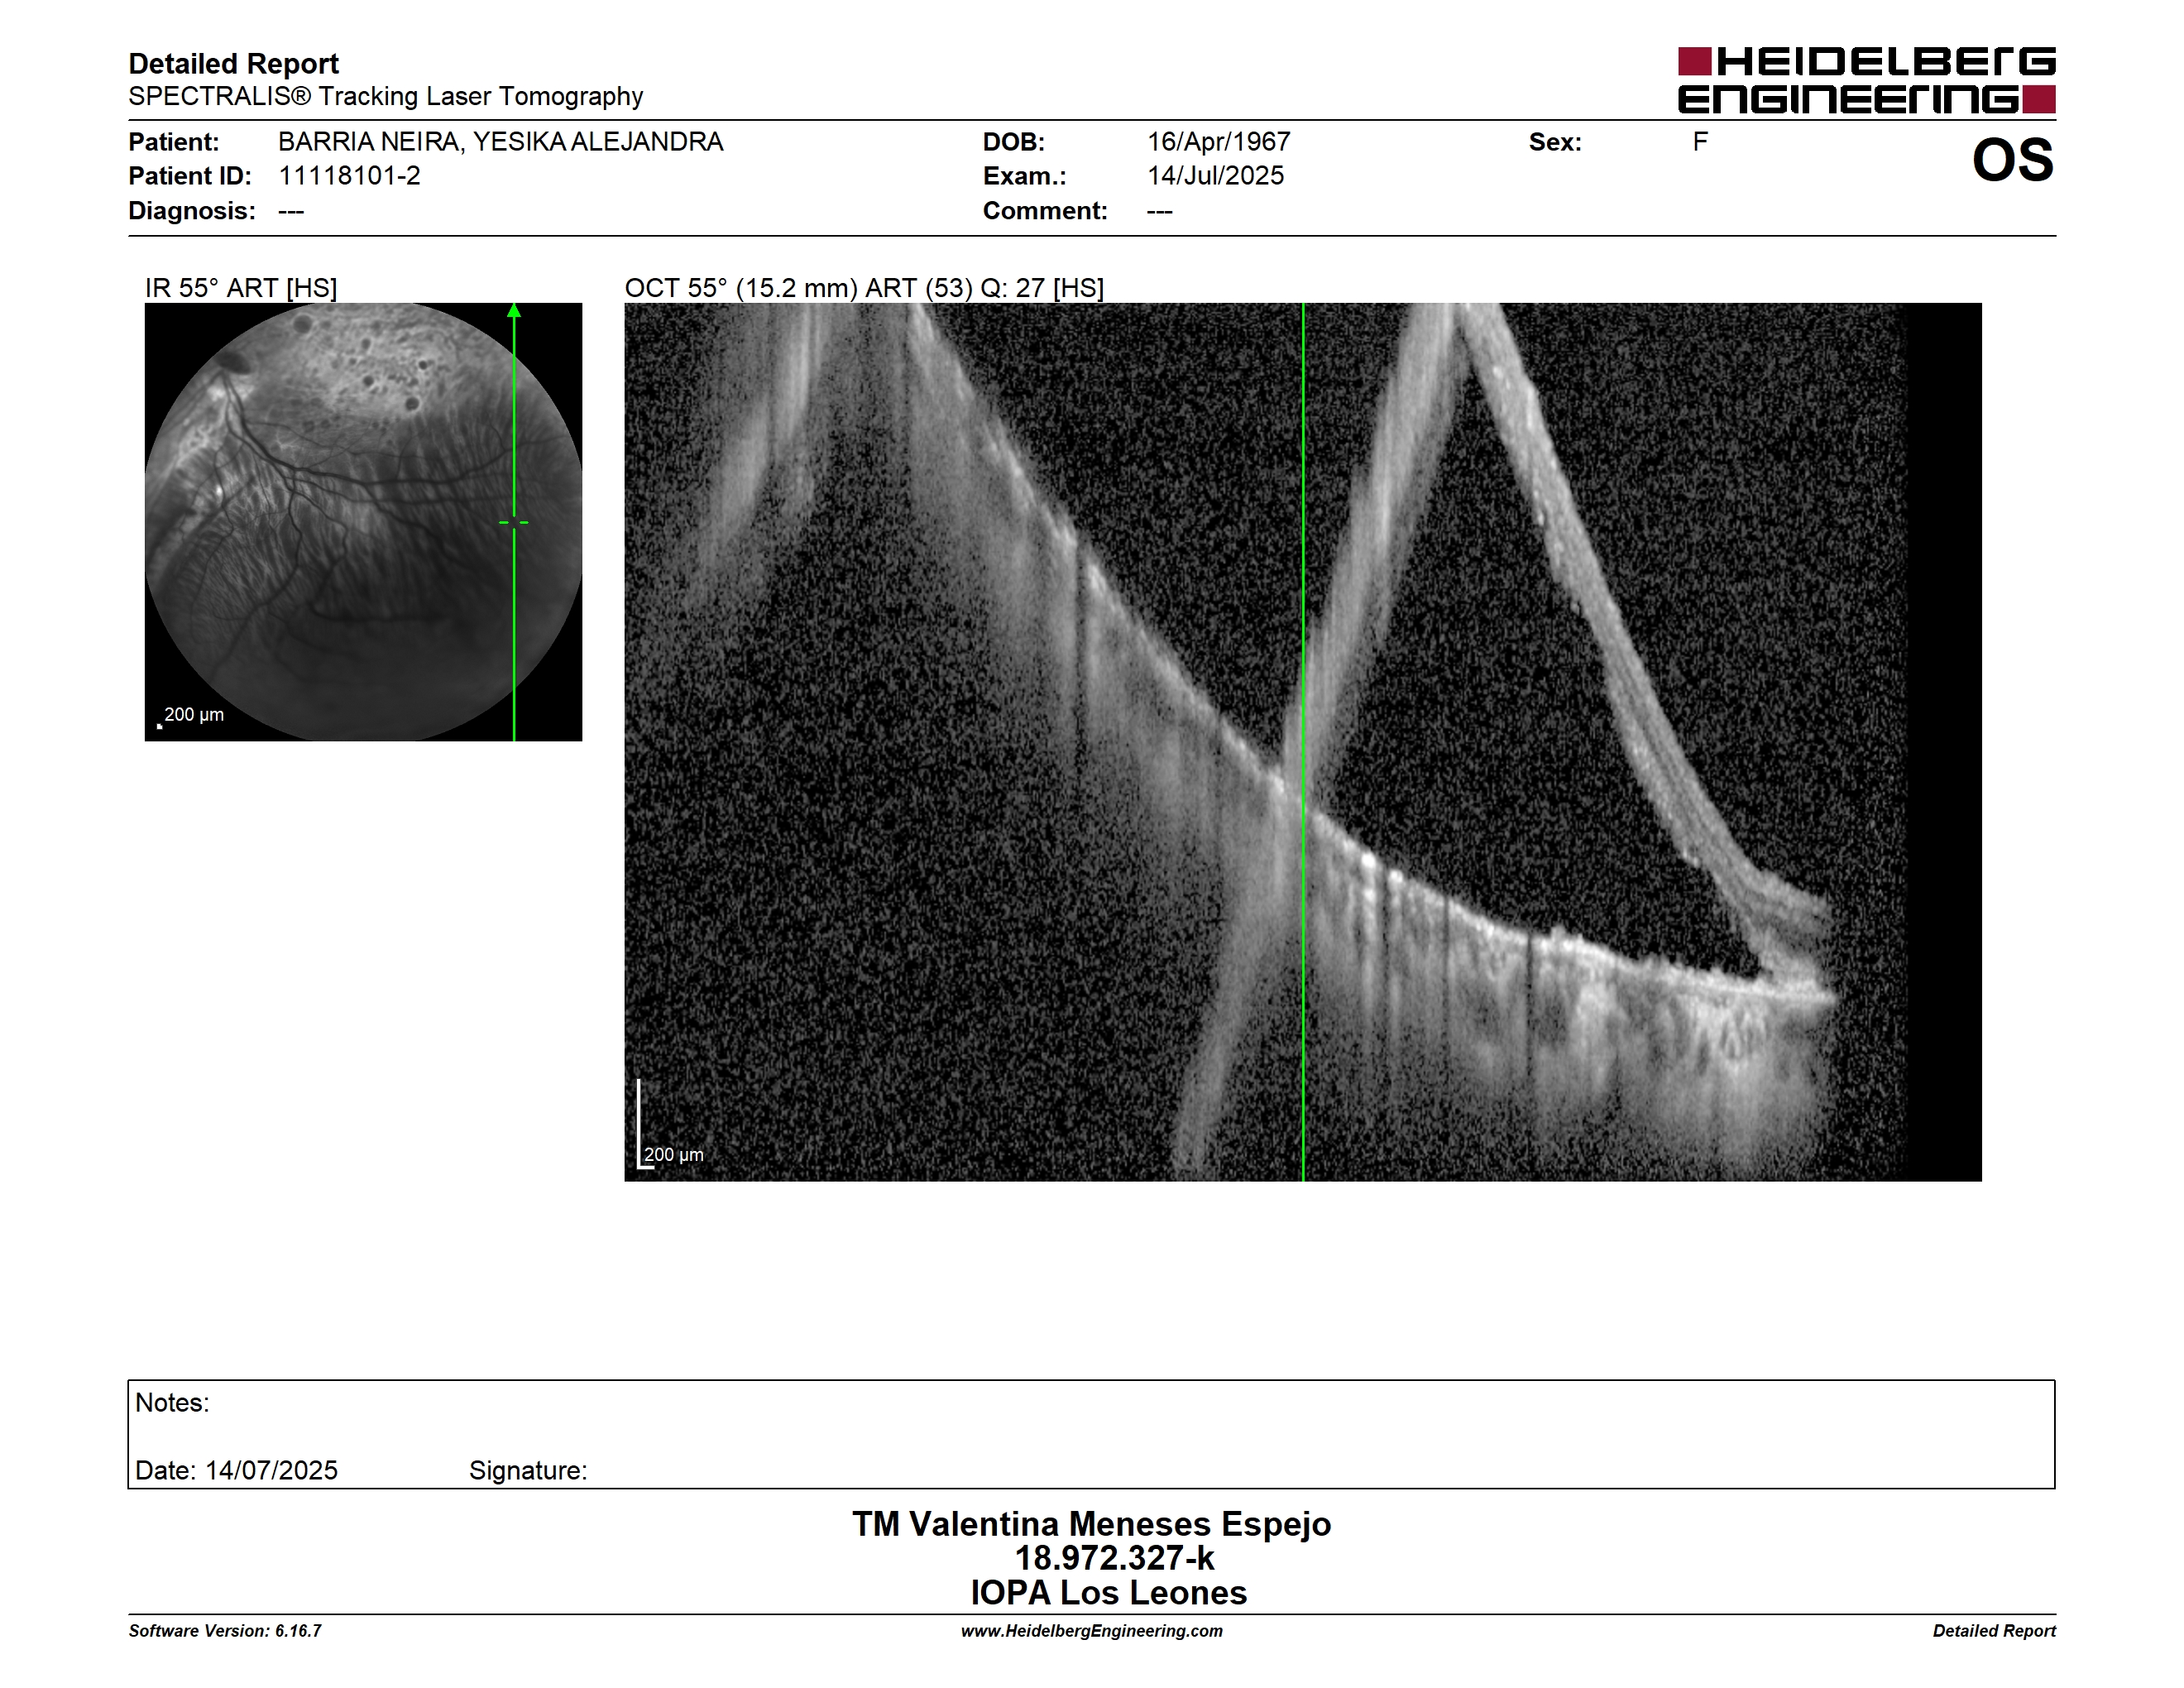Click inside the Notes field
Screen dimensions: 2184x1688
1091,1434
